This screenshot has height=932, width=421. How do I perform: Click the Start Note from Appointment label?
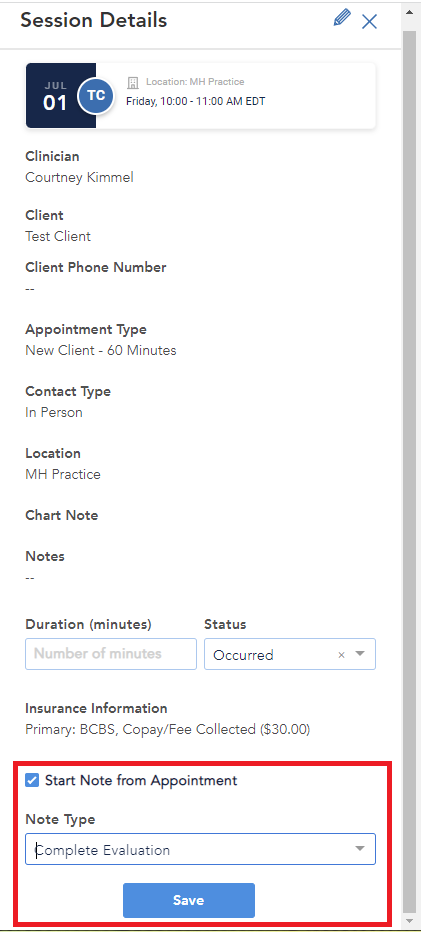click(x=141, y=780)
